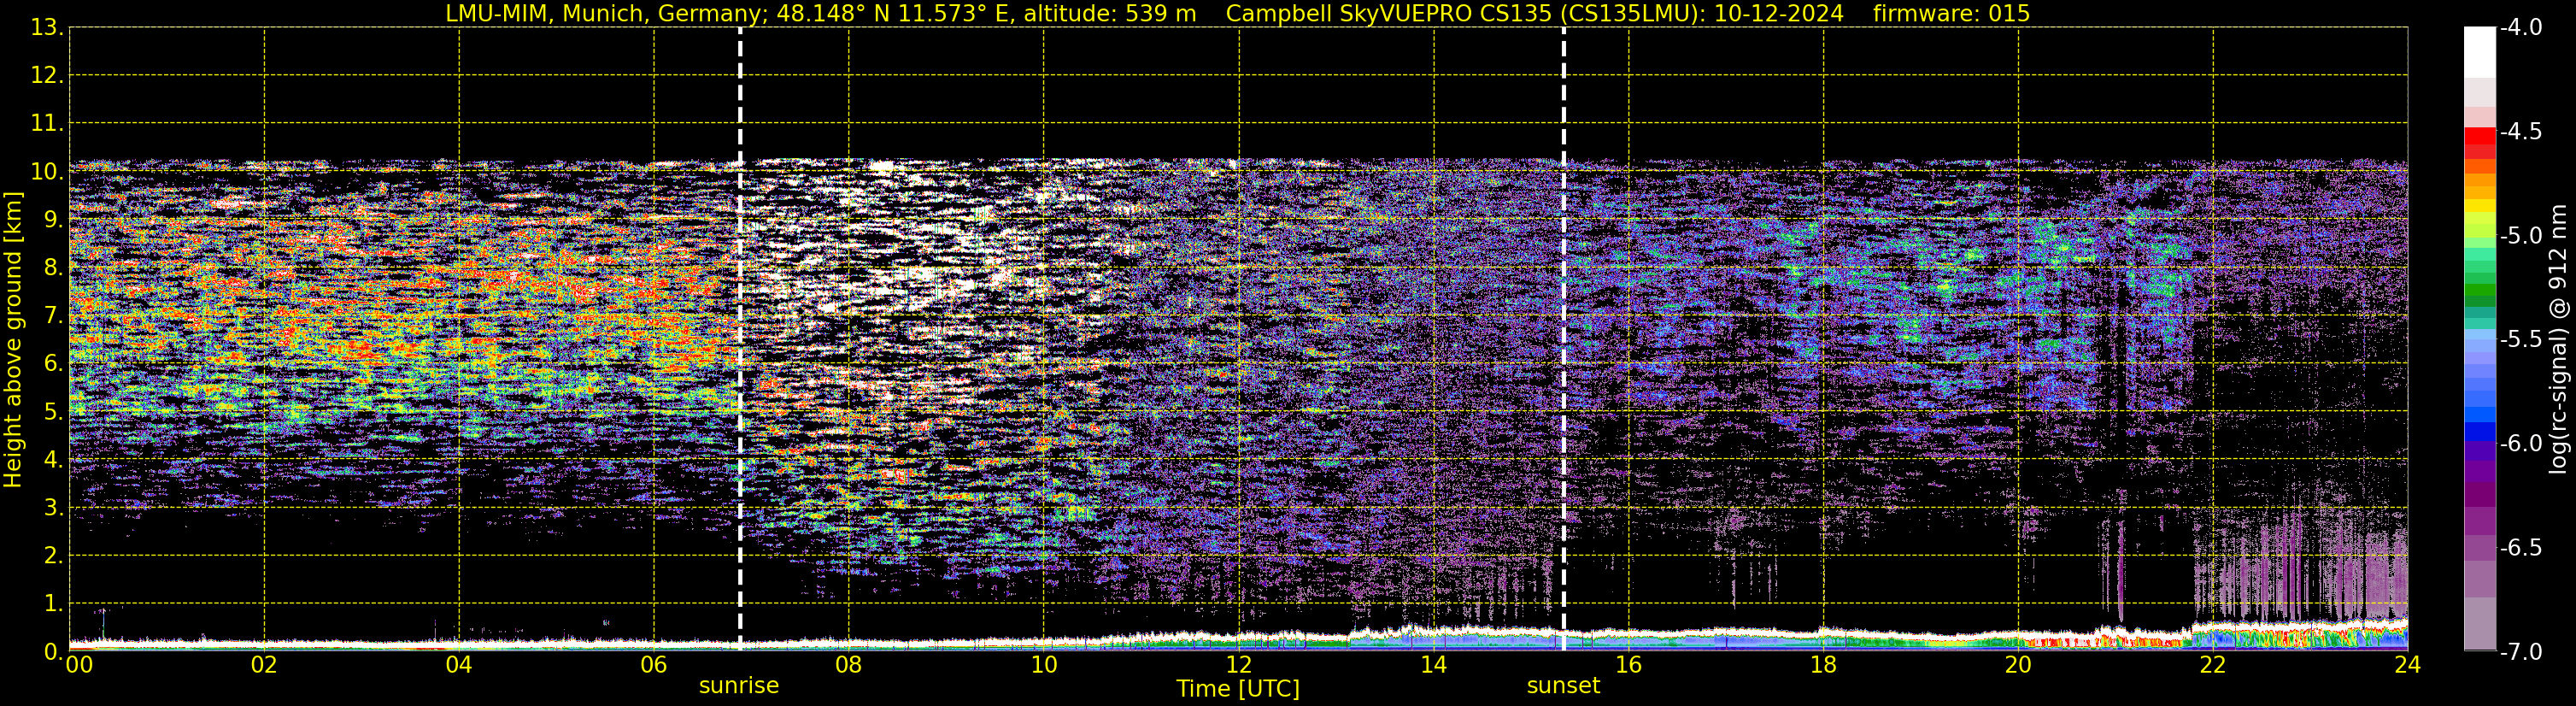Click the colorbar tick label -5.5
Viewport: 2576px width, 706px height.
[2521, 340]
